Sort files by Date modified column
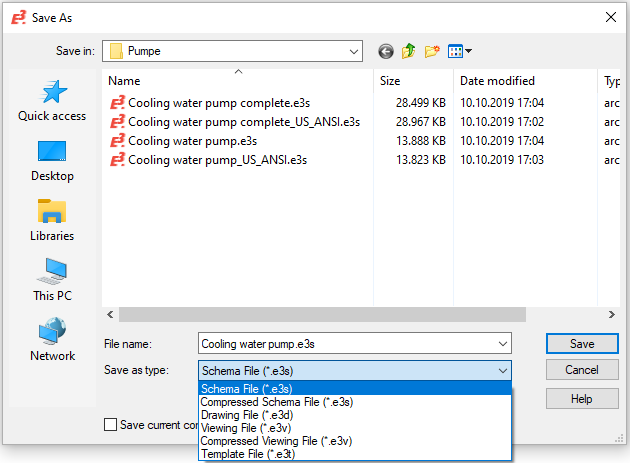 497,81
